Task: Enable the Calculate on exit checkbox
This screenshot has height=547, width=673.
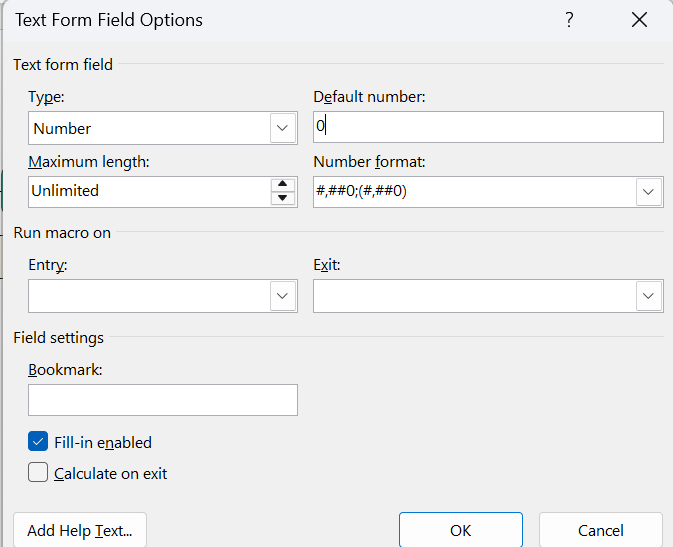Action: [x=38, y=472]
